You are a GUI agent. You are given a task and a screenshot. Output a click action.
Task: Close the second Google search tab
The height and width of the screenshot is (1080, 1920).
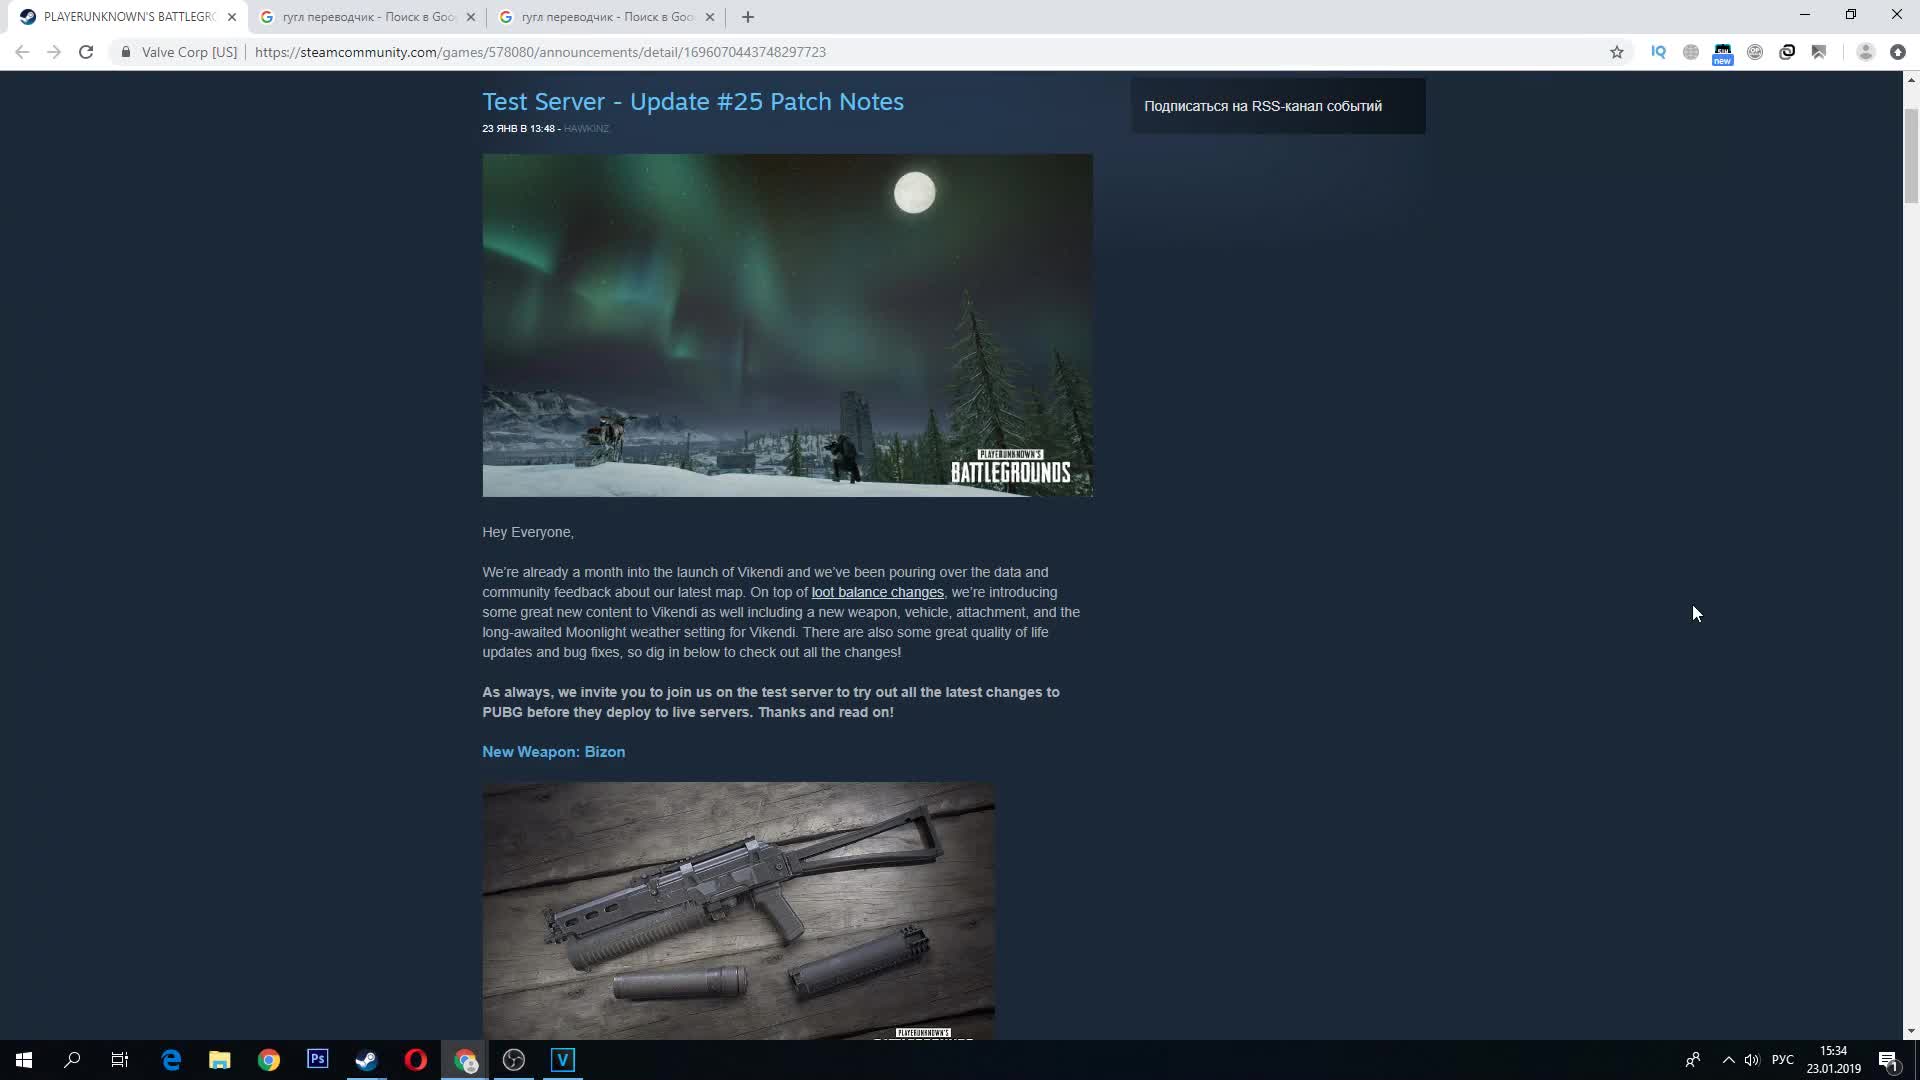tap(471, 17)
